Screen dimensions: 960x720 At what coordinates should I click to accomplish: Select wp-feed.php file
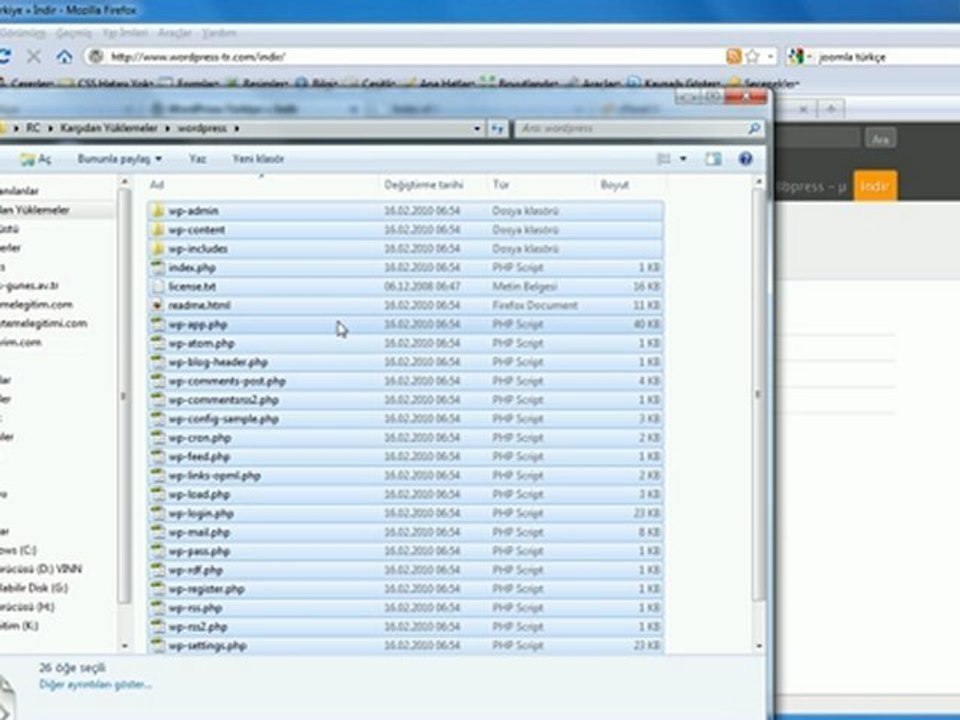pos(405,457)
